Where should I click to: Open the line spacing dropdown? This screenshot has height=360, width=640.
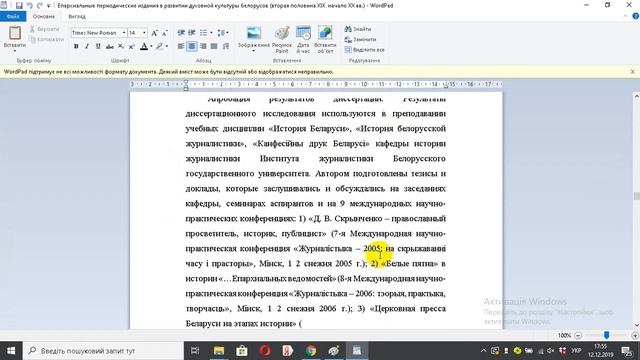[x=223, y=33]
